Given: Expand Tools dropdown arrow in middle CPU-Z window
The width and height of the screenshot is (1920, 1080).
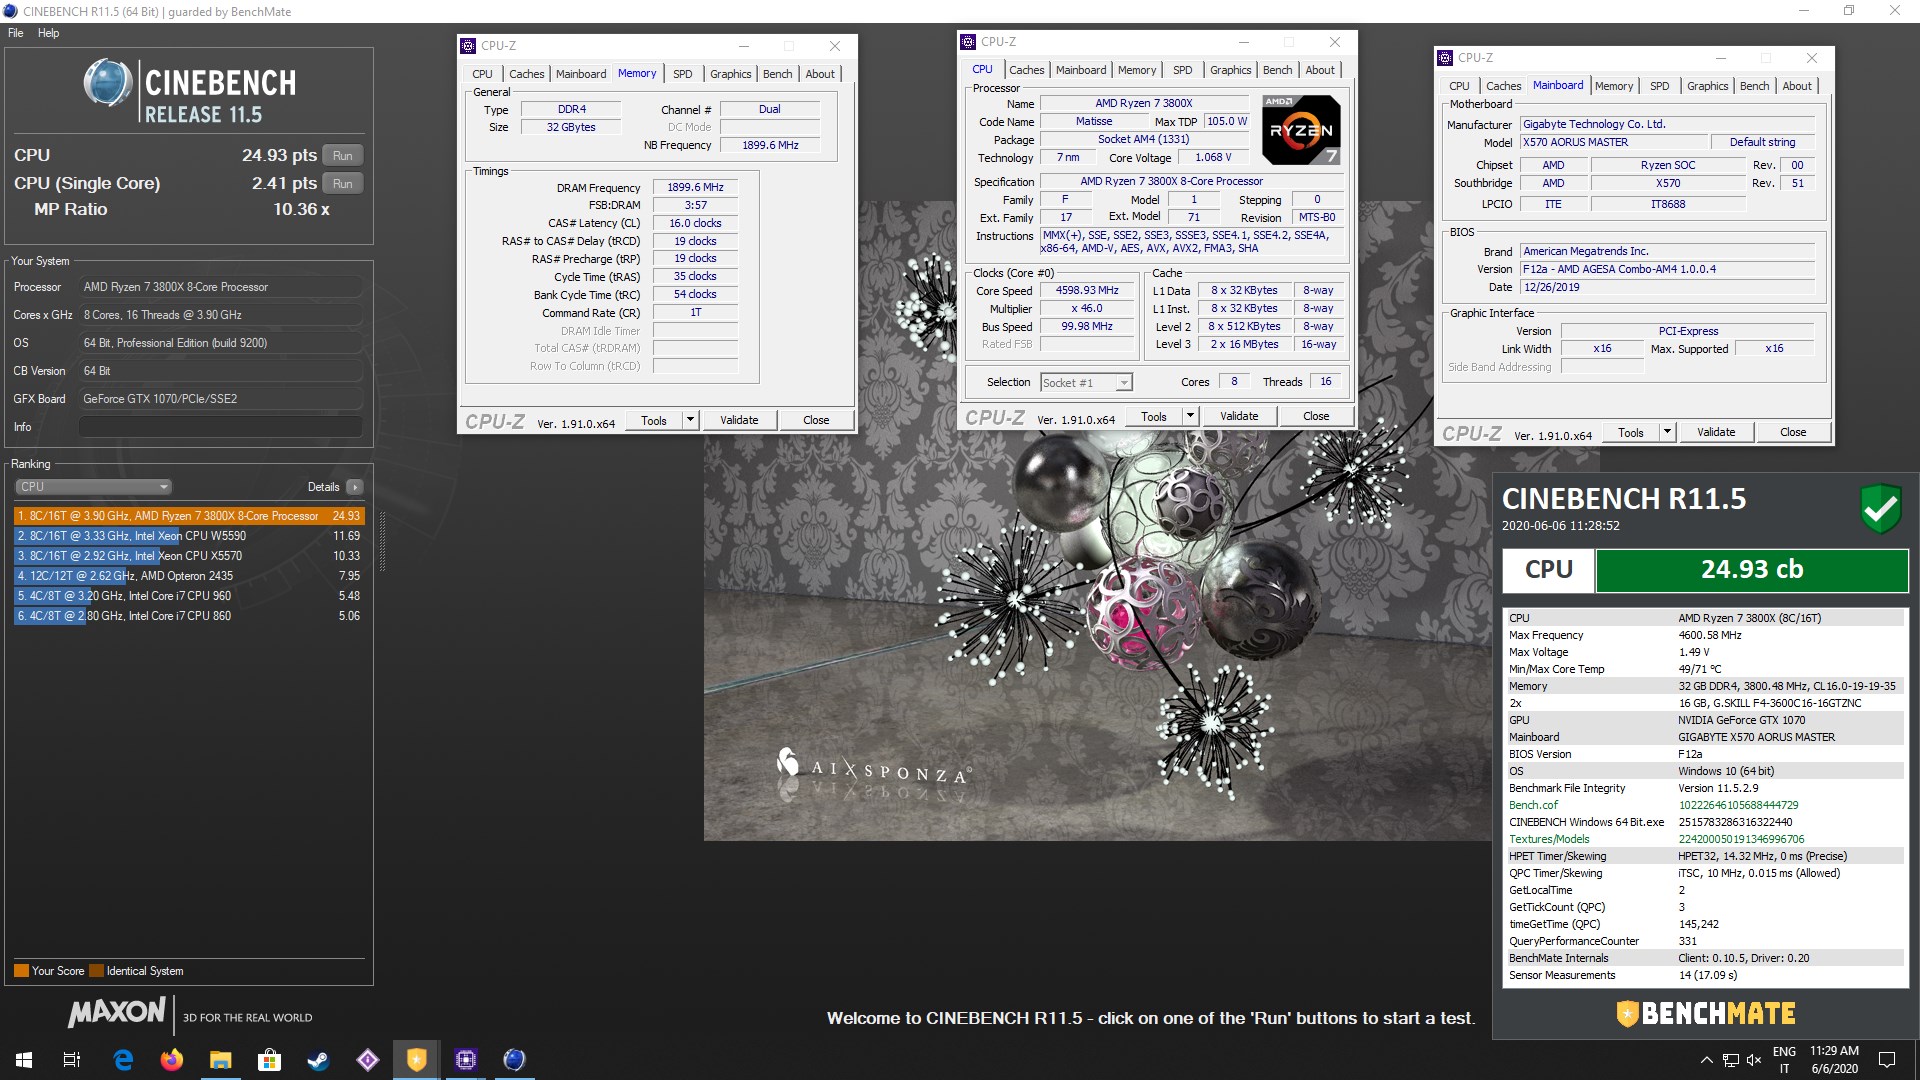Looking at the screenshot, I should (x=1190, y=417).
